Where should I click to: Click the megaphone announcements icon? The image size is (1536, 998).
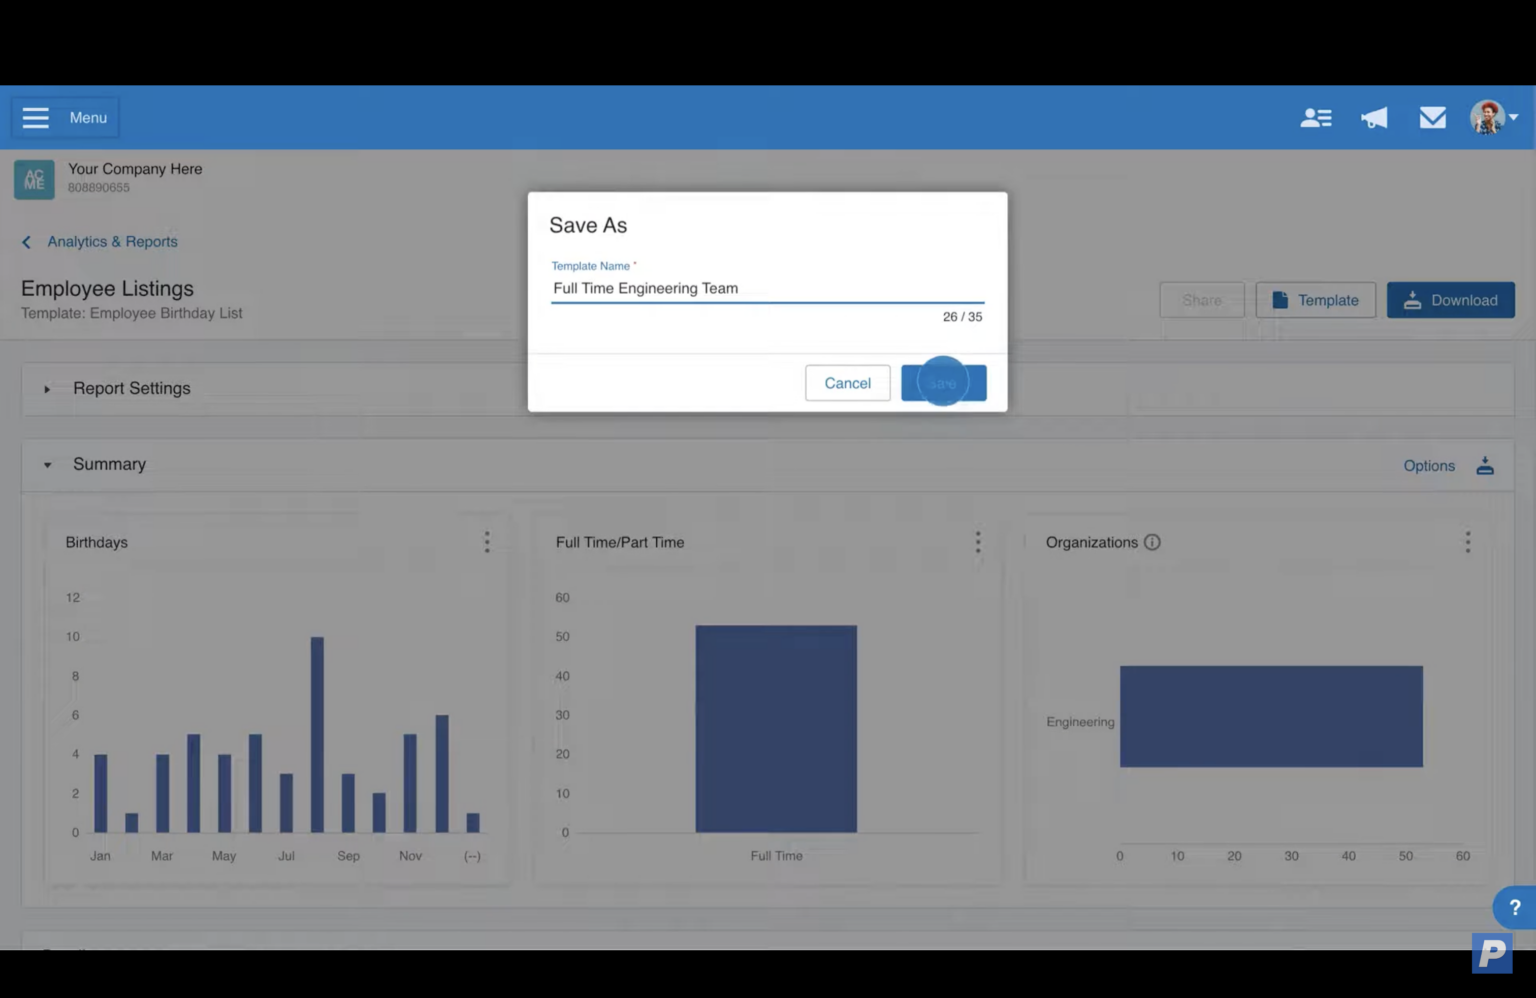click(x=1374, y=118)
